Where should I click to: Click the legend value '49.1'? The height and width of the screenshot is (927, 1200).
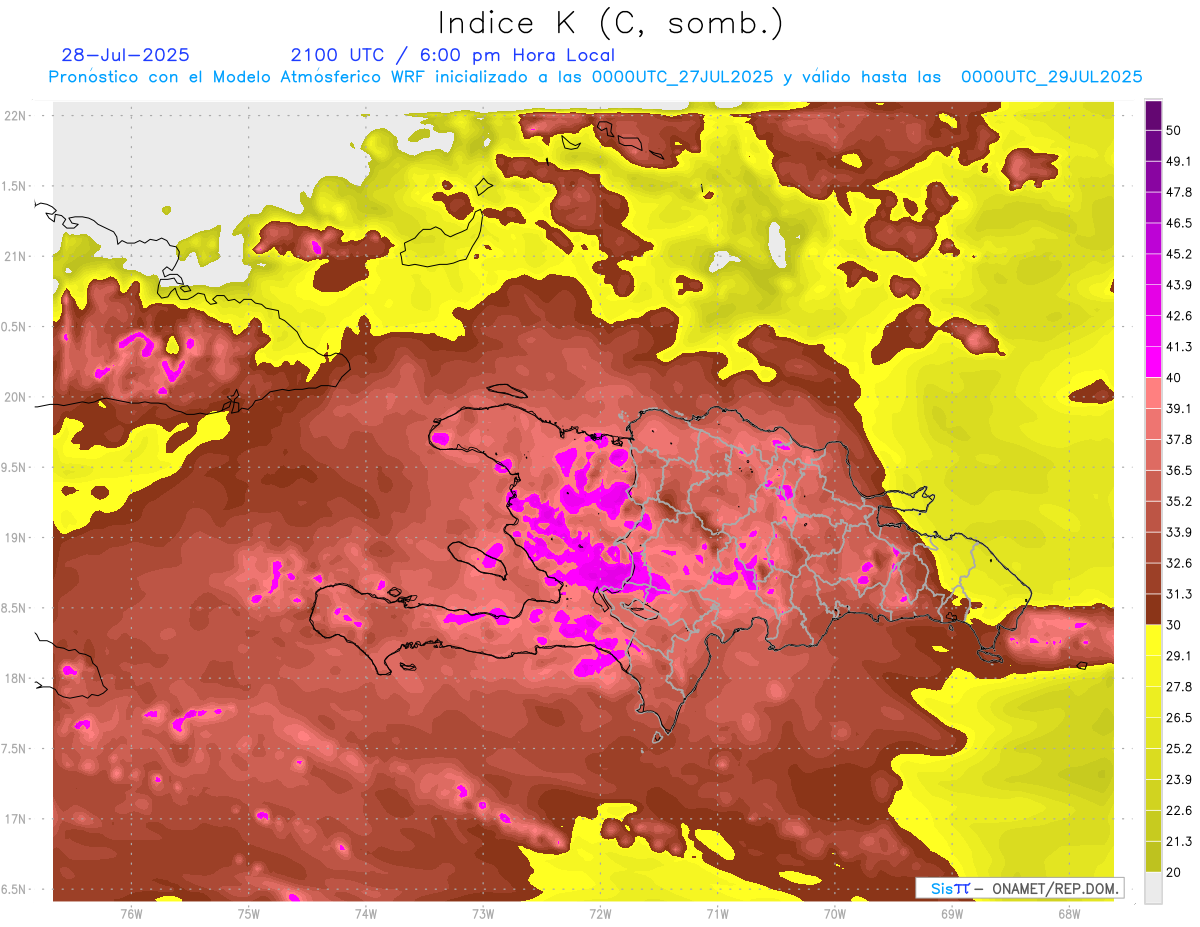(x=1180, y=162)
